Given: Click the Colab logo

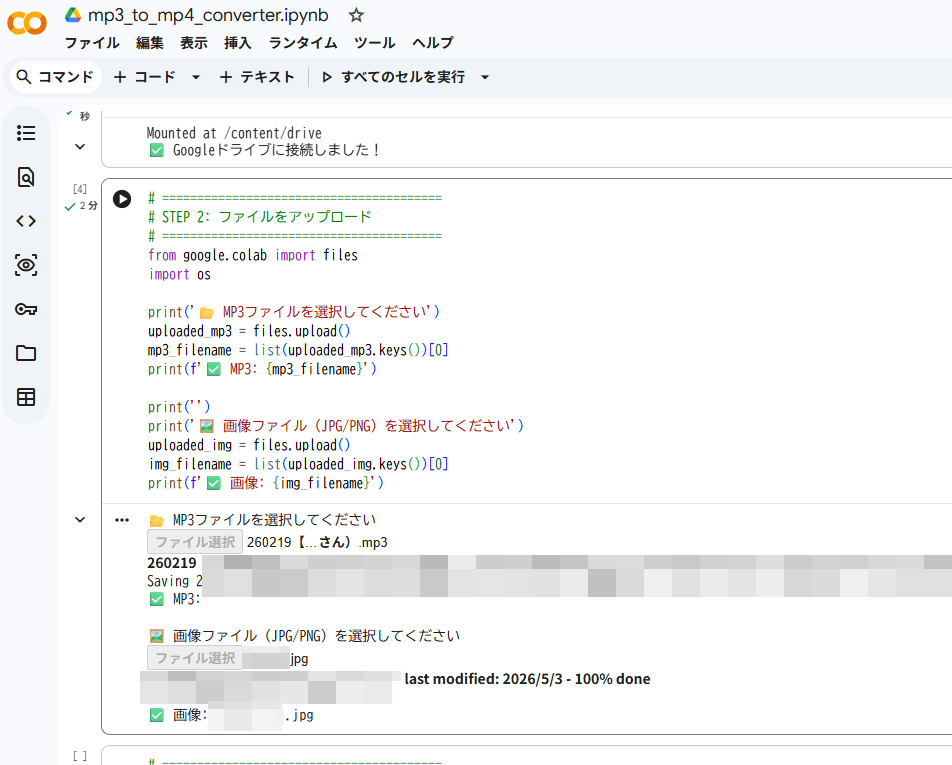Looking at the screenshot, I should pos(27,24).
